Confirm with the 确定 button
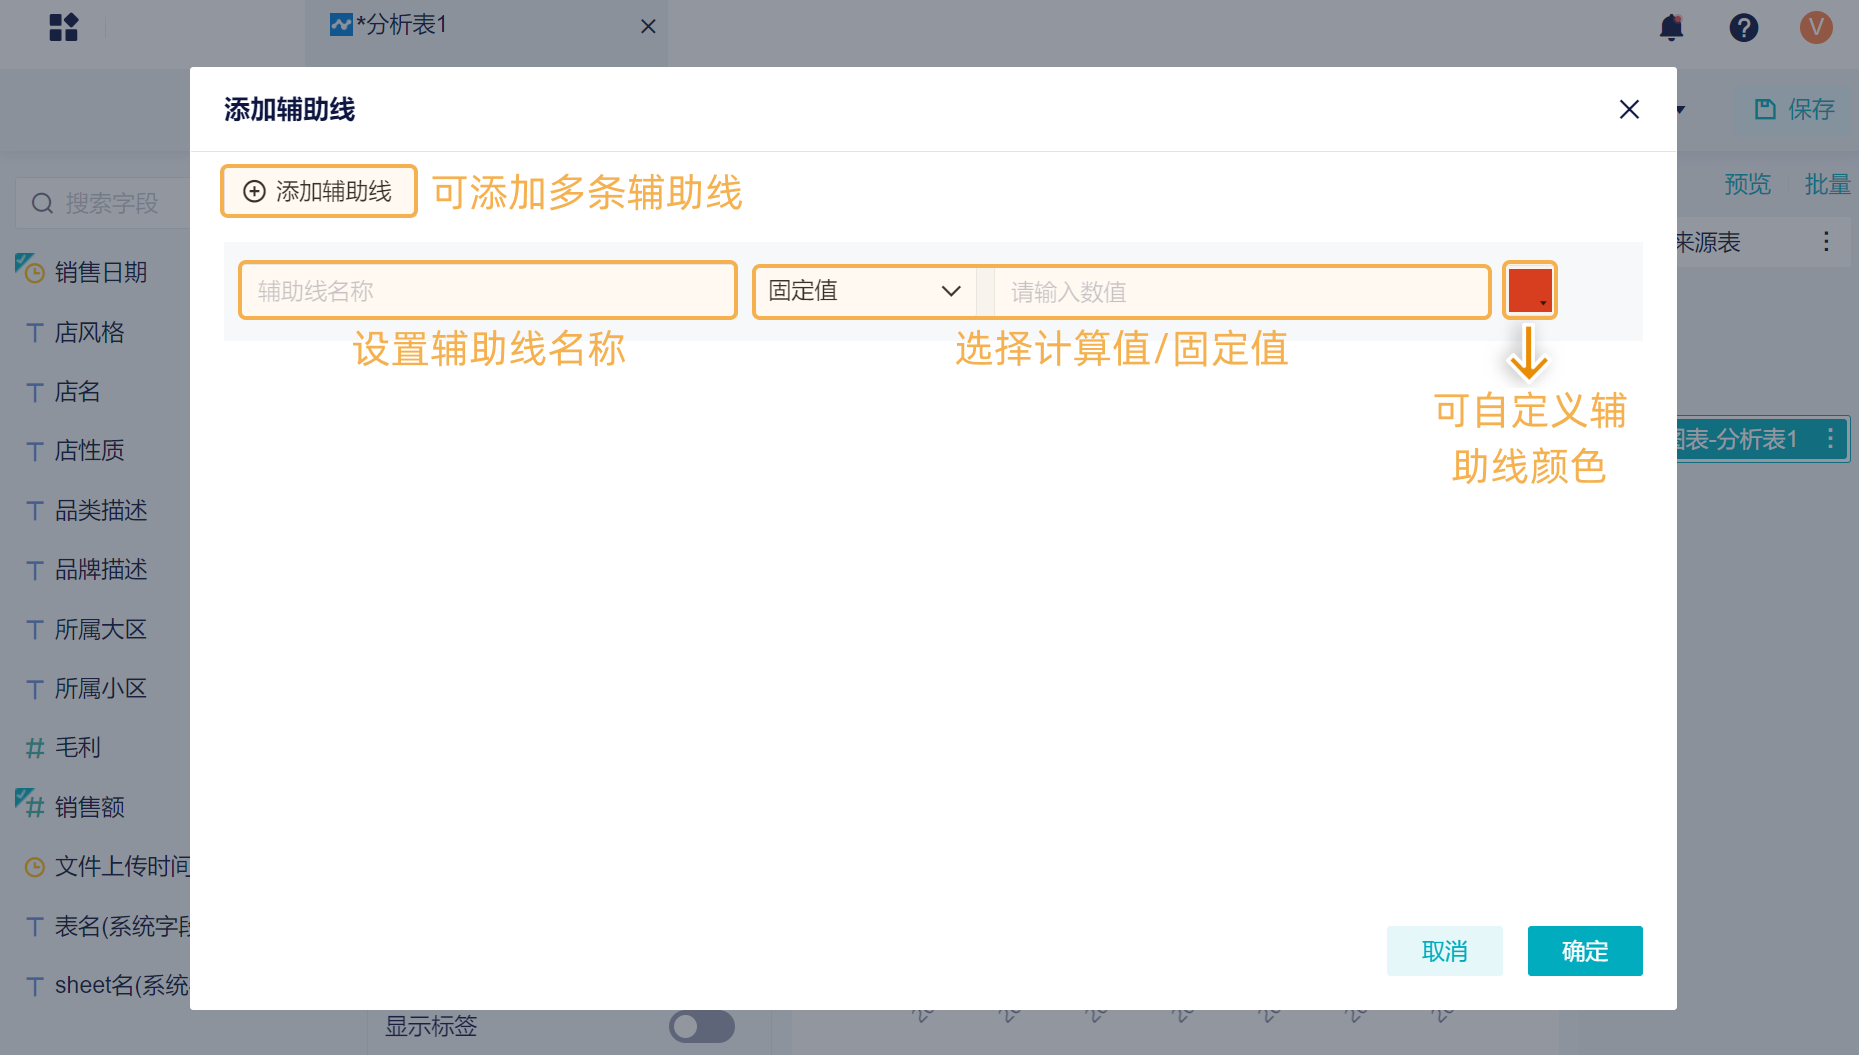The height and width of the screenshot is (1055, 1859). coord(1585,951)
